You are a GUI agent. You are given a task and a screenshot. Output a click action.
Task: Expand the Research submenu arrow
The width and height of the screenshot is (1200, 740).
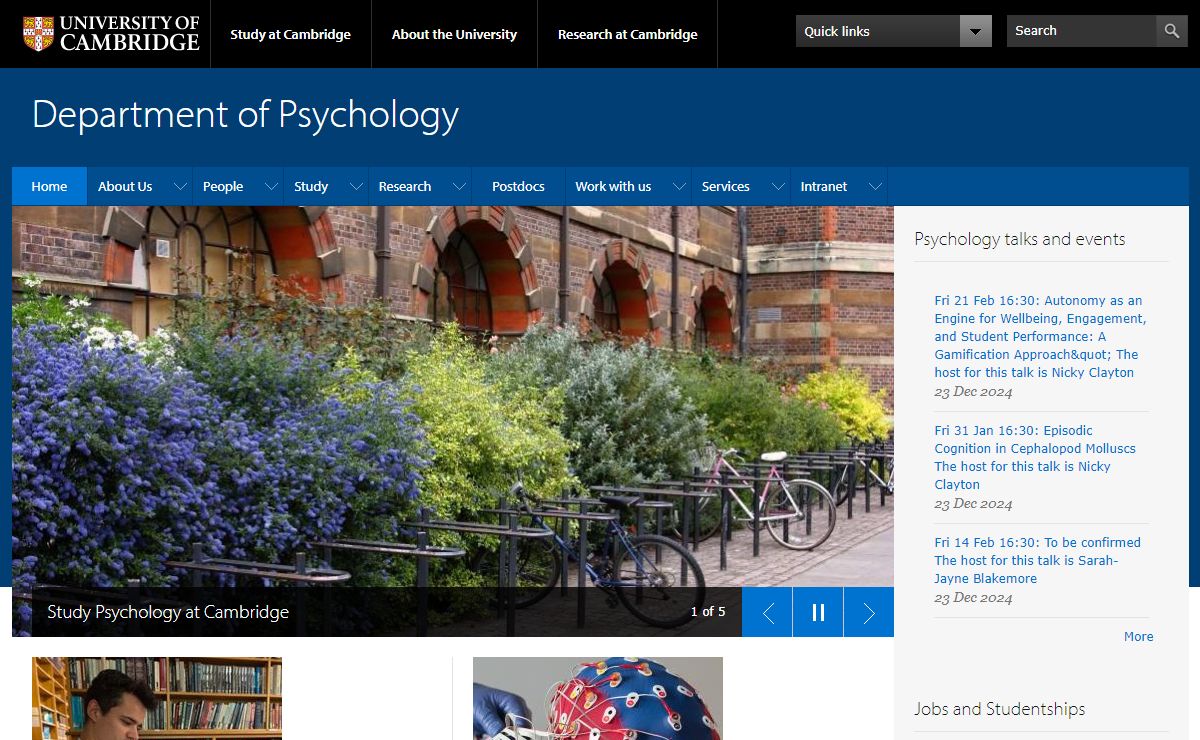[459, 186]
